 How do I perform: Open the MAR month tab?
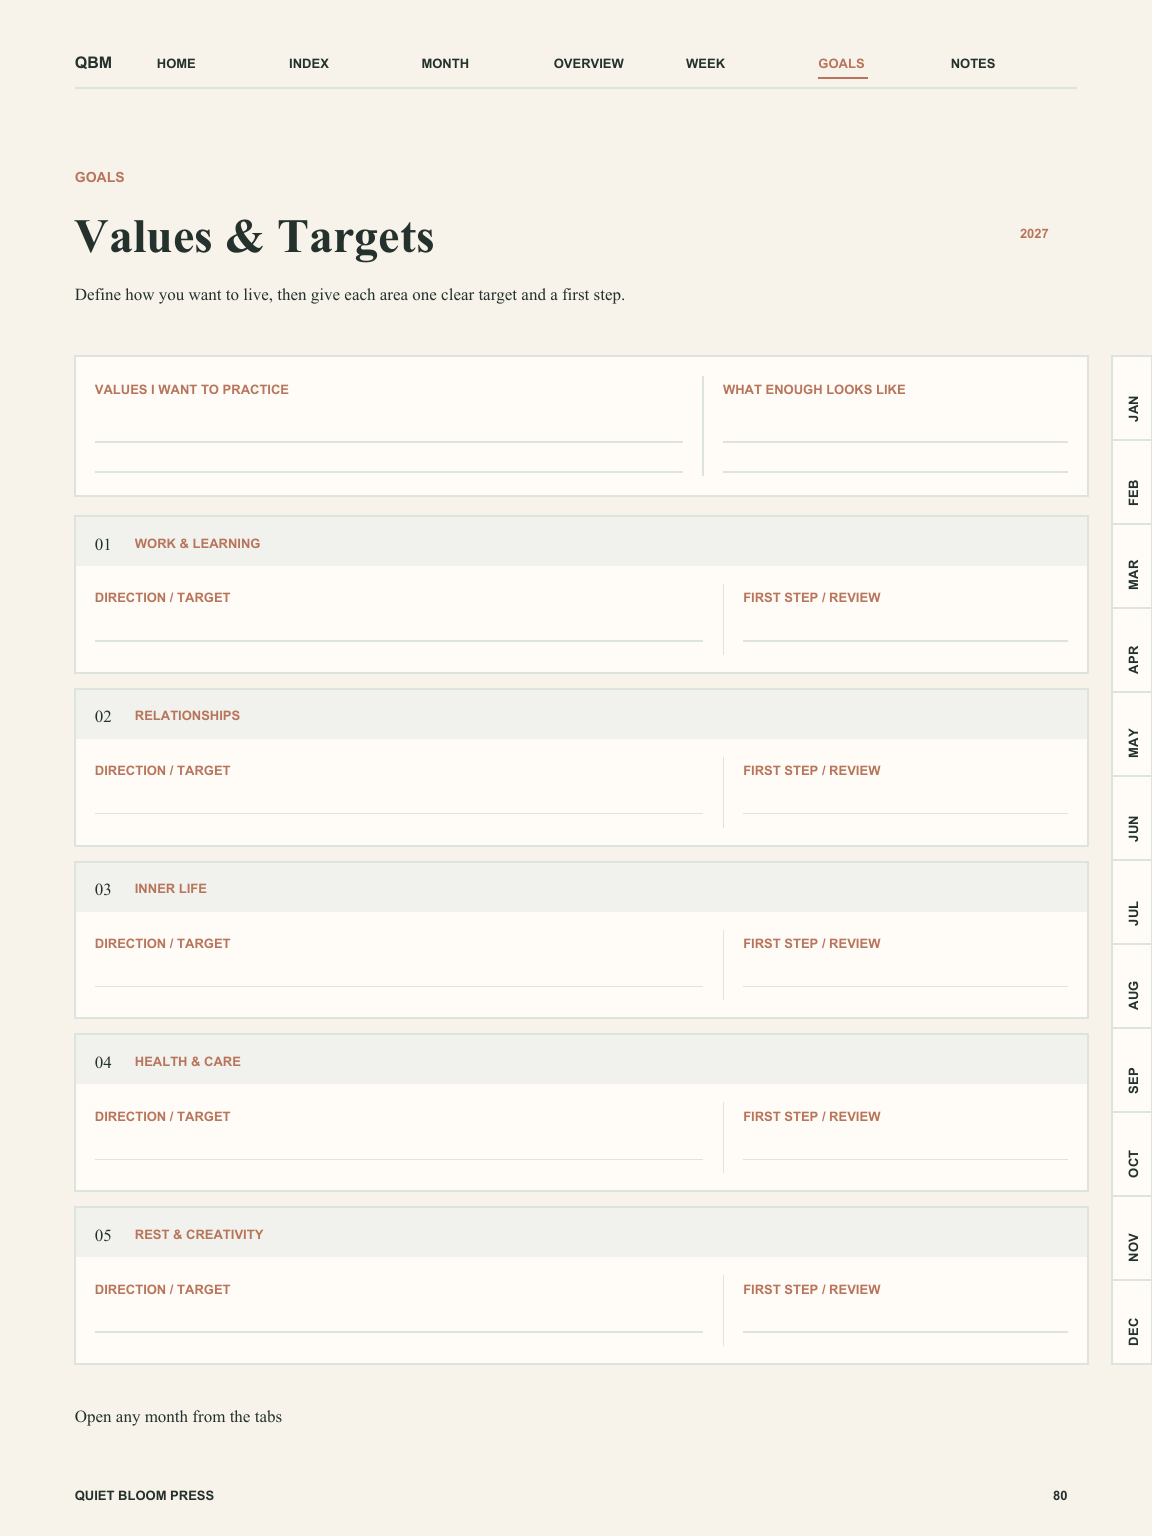(1132, 566)
